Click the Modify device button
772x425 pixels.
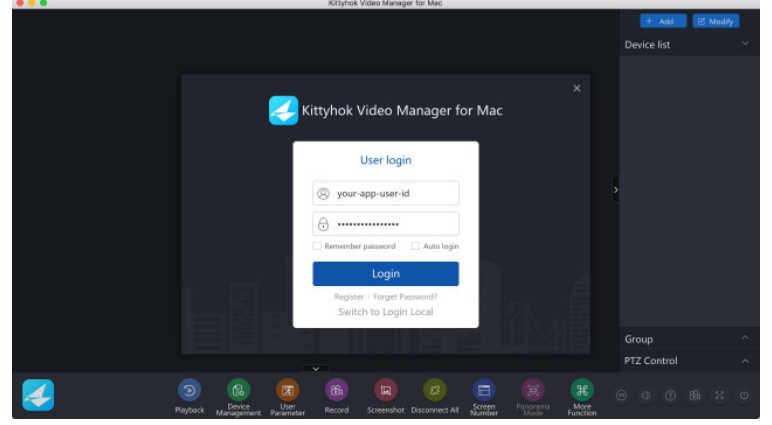coord(716,21)
